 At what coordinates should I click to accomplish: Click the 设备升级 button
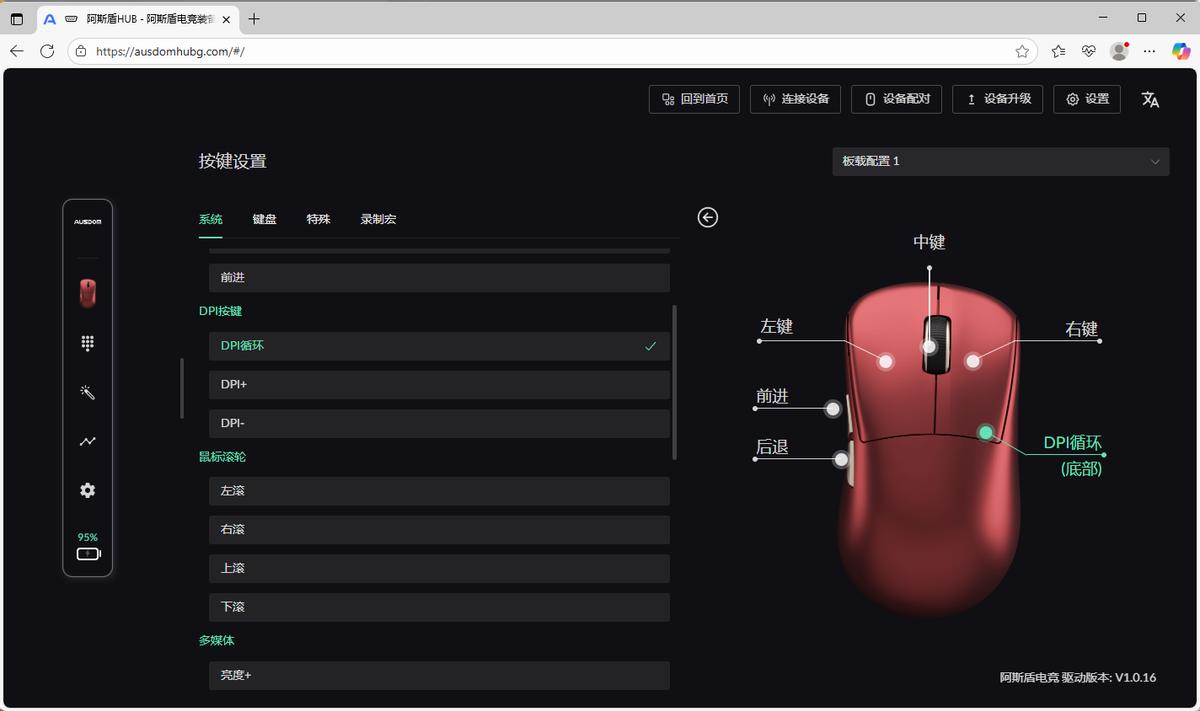(x=997, y=99)
